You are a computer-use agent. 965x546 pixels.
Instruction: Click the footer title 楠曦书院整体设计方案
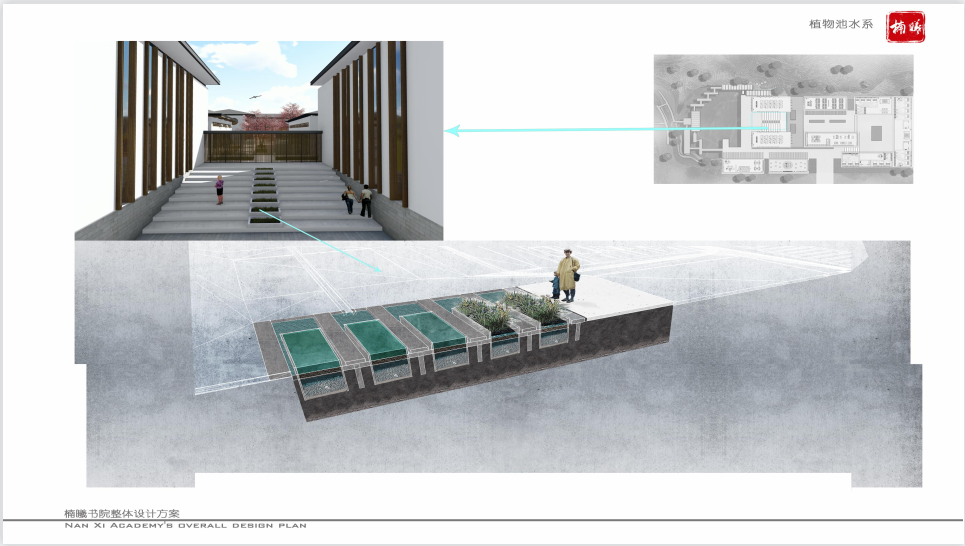122,512
